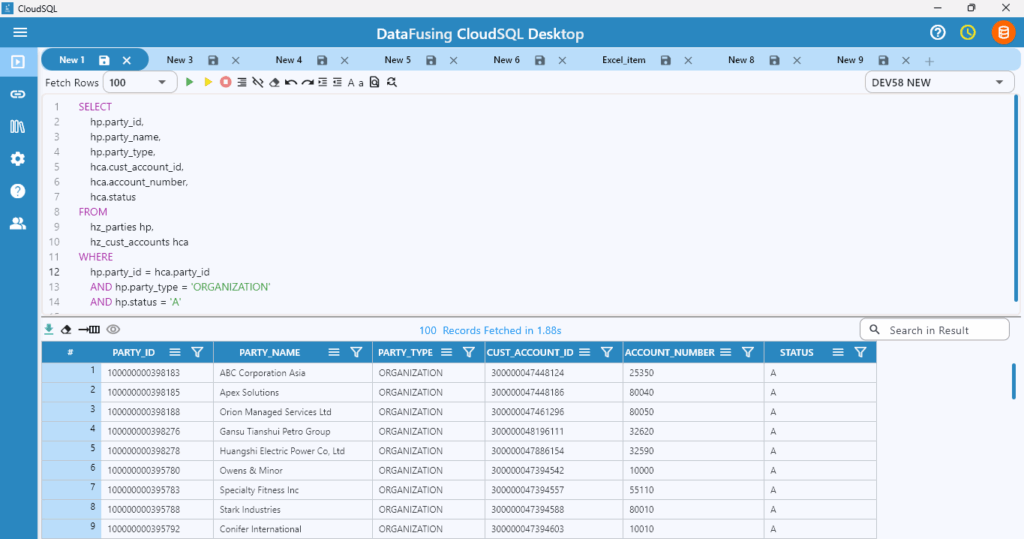Image resolution: width=1024 pixels, height=539 pixels.
Task: Switch to the New 4 tab
Action: pyautogui.click(x=289, y=60)
